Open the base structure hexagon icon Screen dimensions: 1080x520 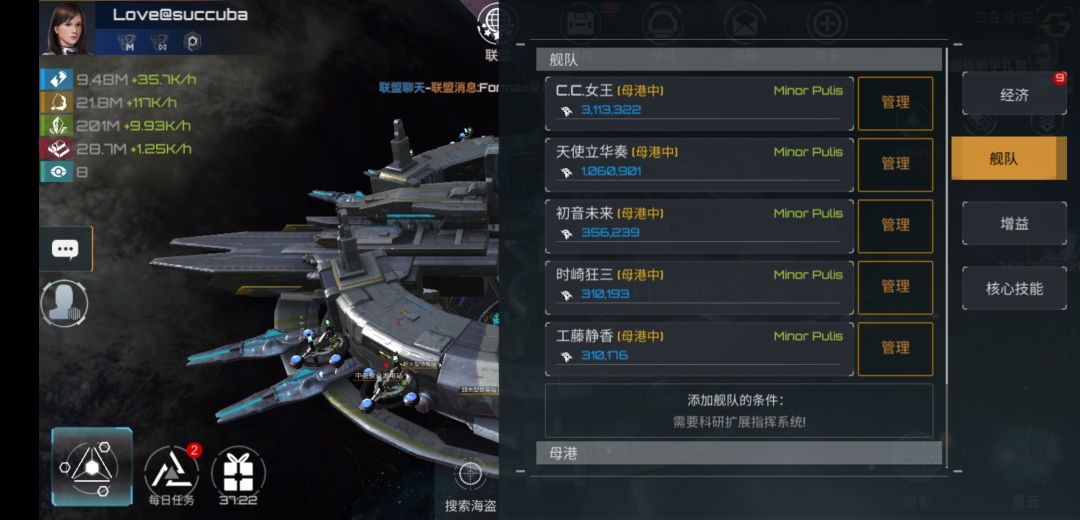pos(92,467)
